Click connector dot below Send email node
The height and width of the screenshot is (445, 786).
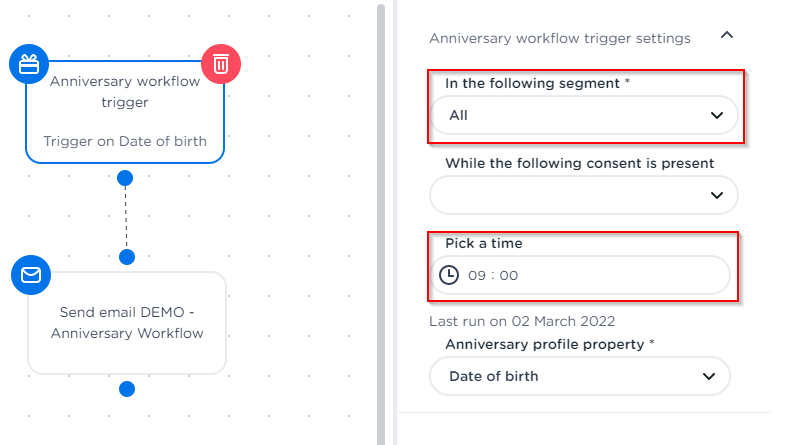126,388
